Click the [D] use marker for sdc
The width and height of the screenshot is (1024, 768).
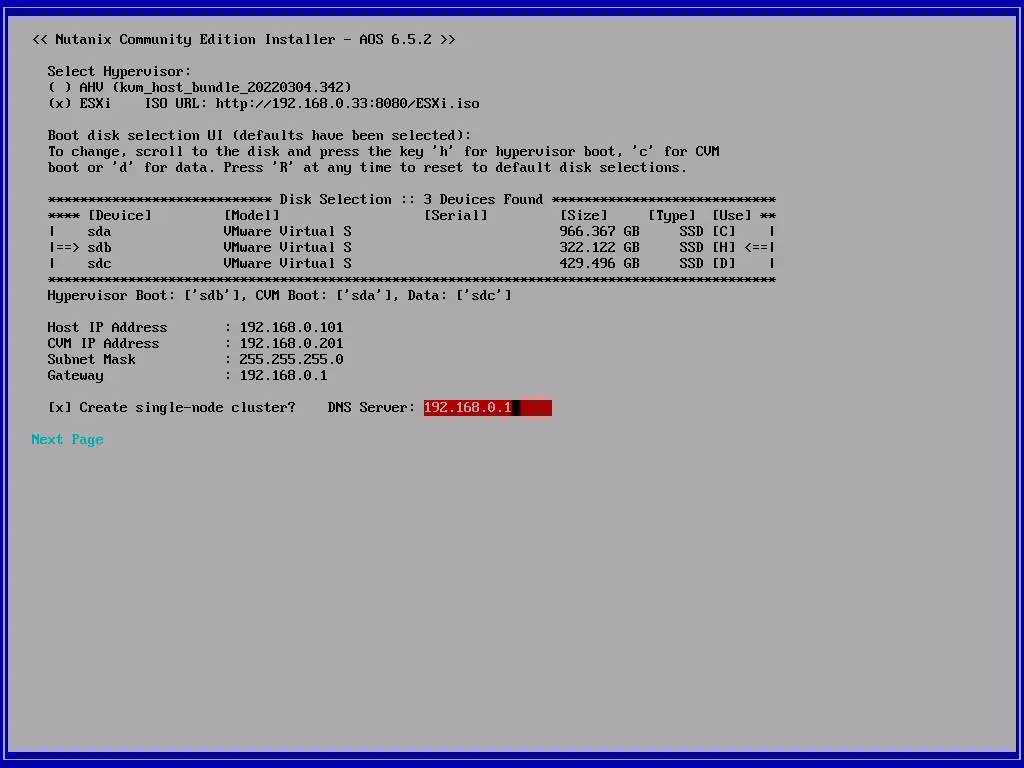coord(723,263)
